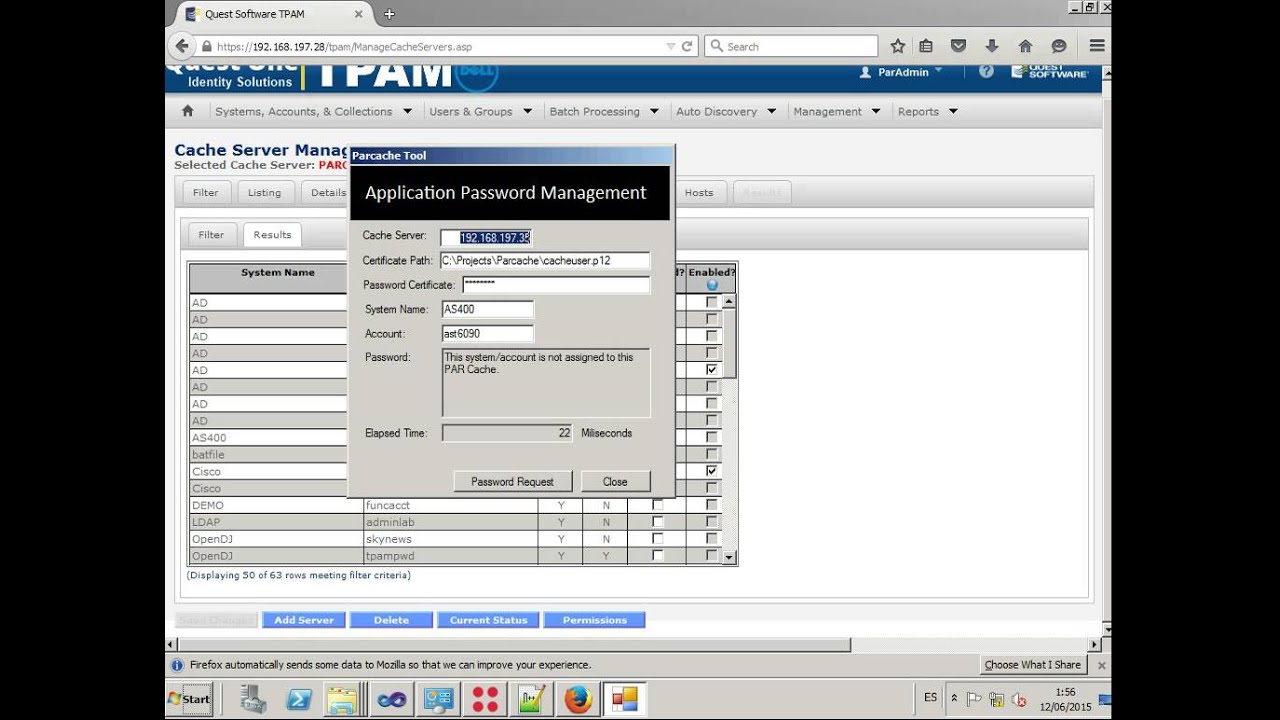Select the inner Results tab
Screen dimensions: 1280x720
[x=272, y=235]
